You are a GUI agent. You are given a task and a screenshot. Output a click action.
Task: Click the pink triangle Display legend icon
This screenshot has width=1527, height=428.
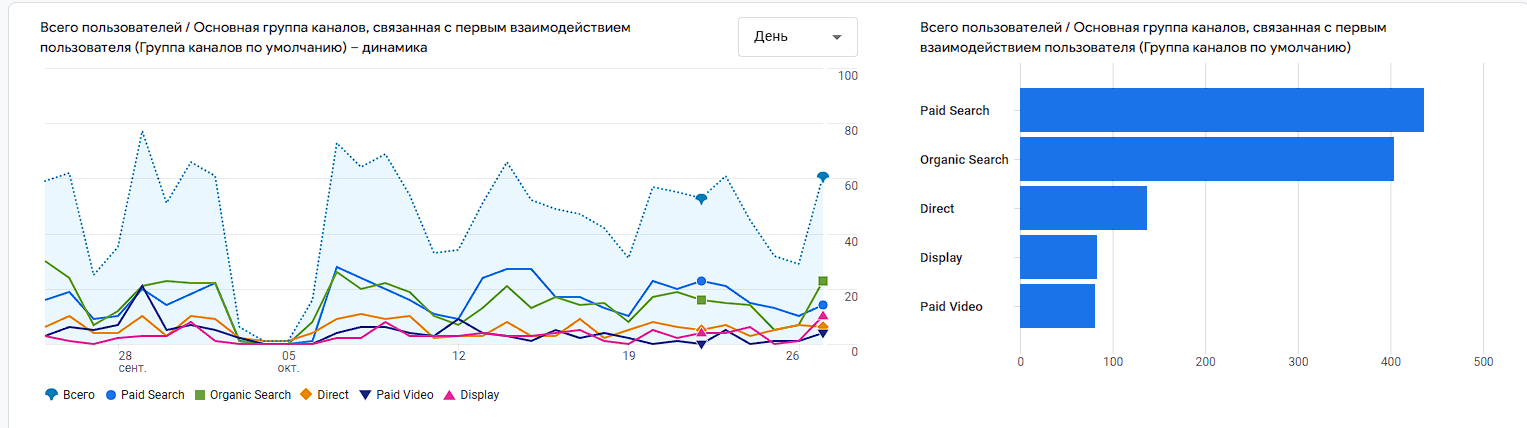point(449,395)
